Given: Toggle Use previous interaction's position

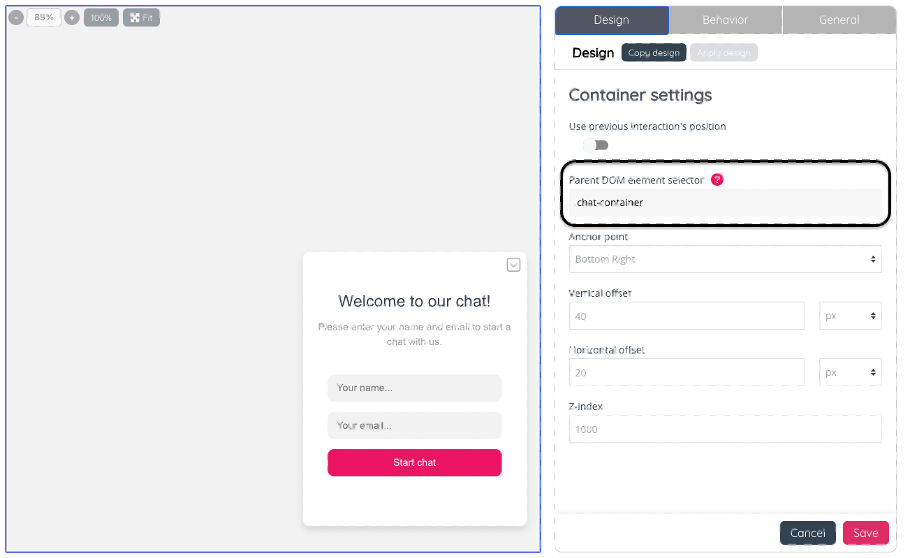Looking at the screenshot, I should pyautogui.click(x=596, y=145).
